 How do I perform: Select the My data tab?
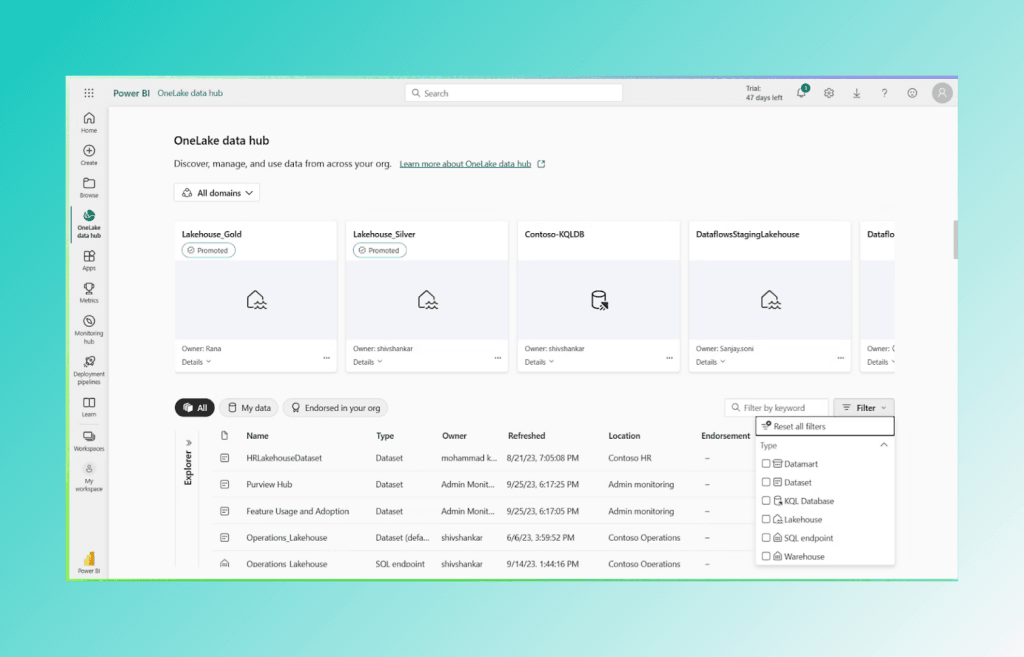(249, 408)
